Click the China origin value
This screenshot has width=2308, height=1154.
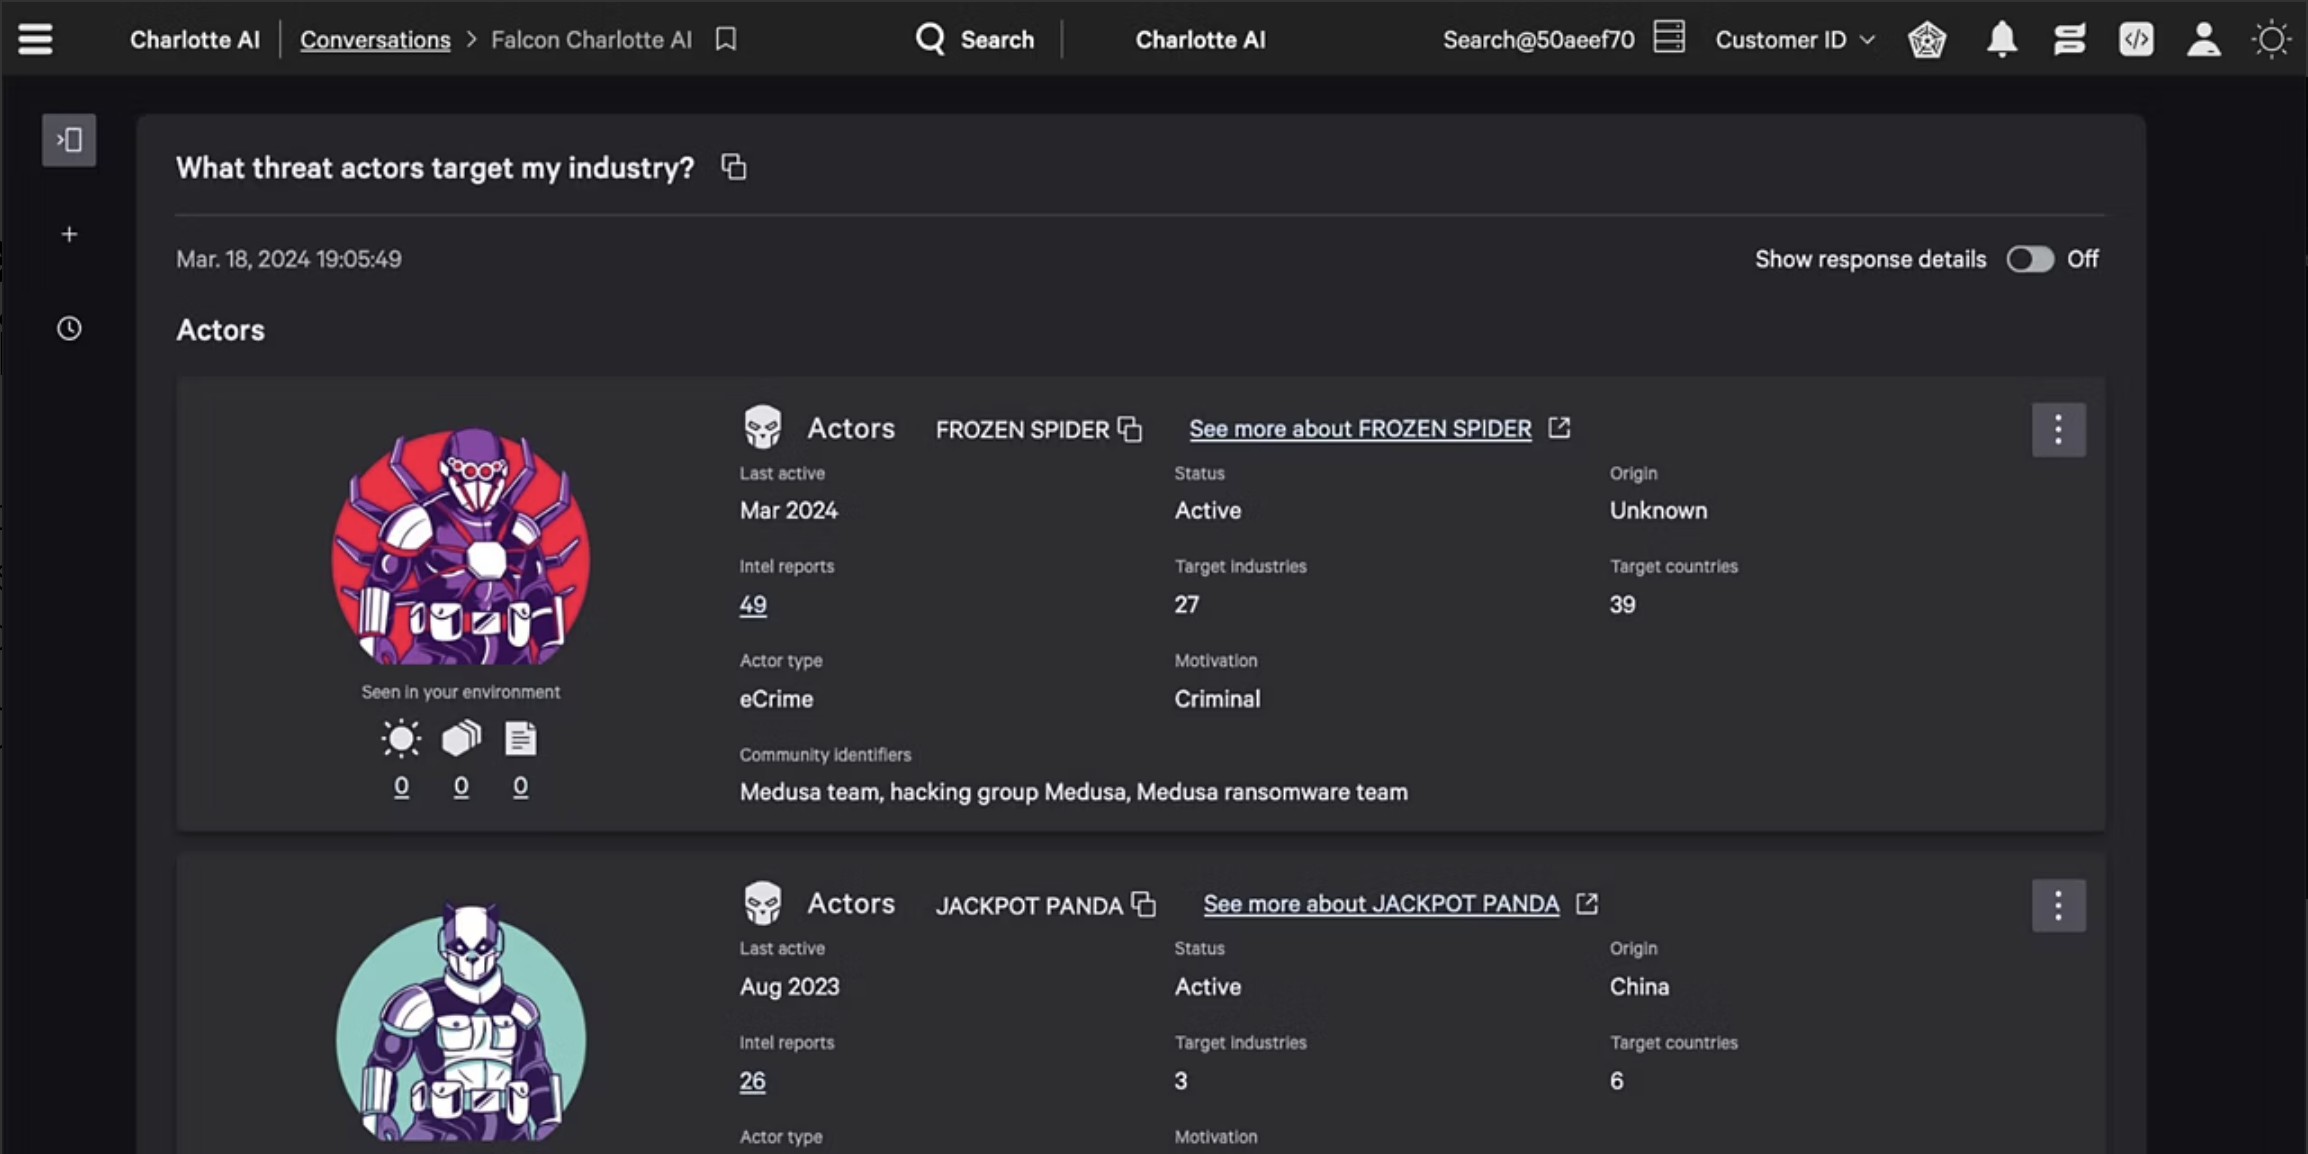coord(1639,987)
